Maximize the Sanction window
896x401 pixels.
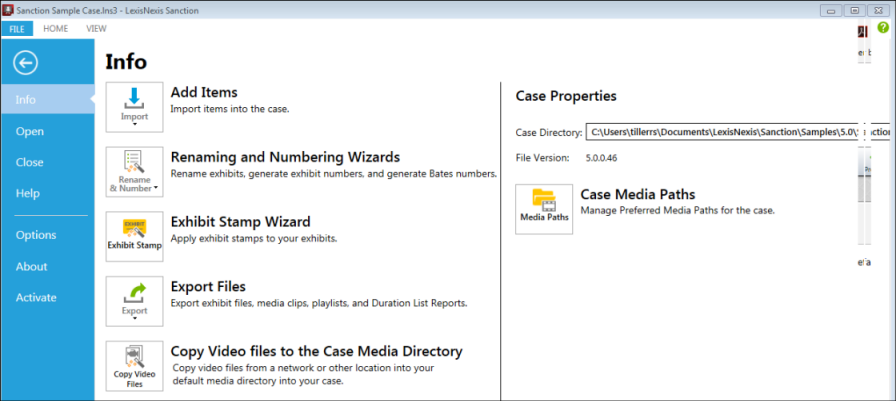(855, 10)
